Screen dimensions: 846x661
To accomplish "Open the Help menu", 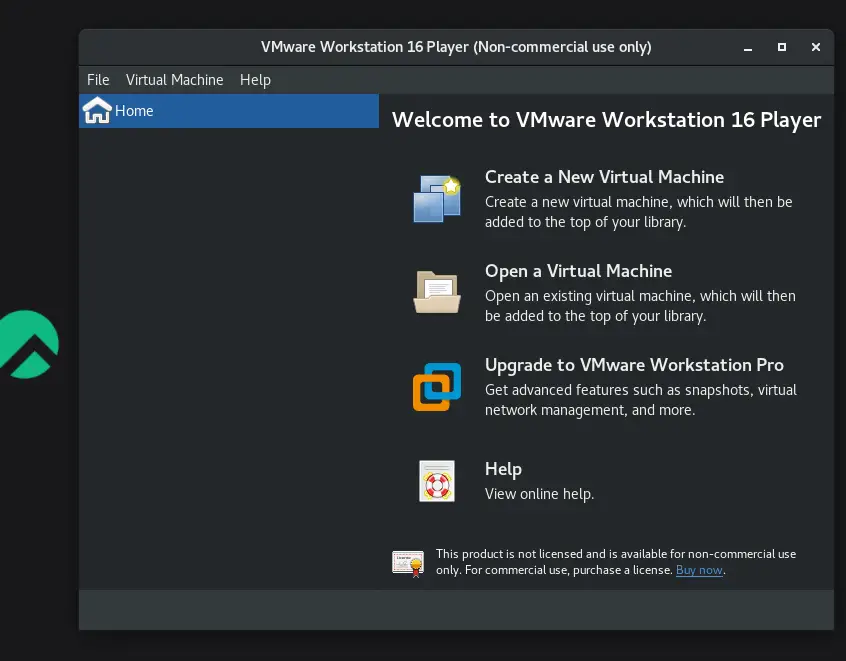I will click(255, 80).
